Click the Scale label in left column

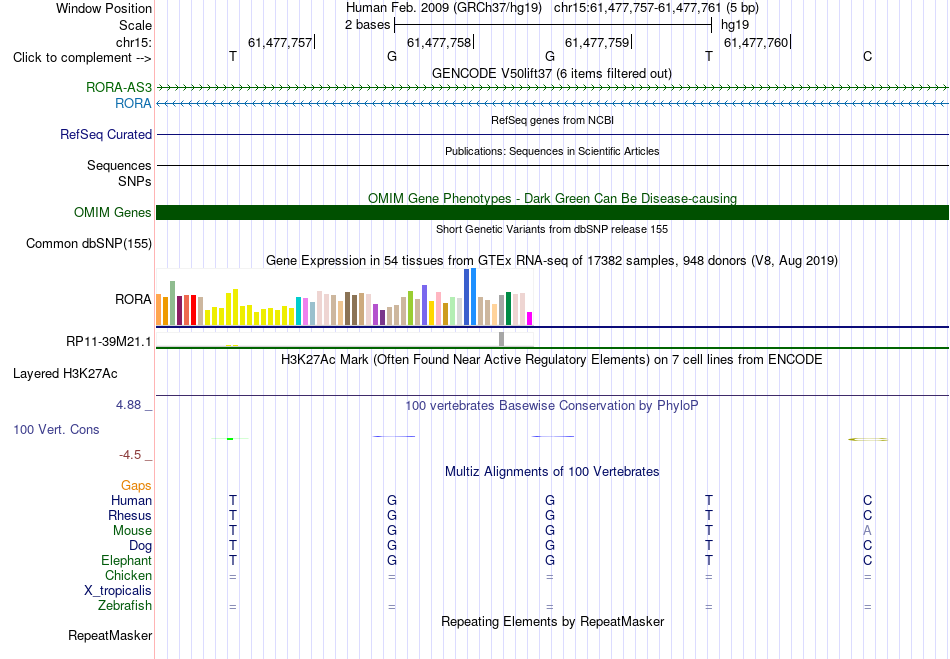click(136, 25)
